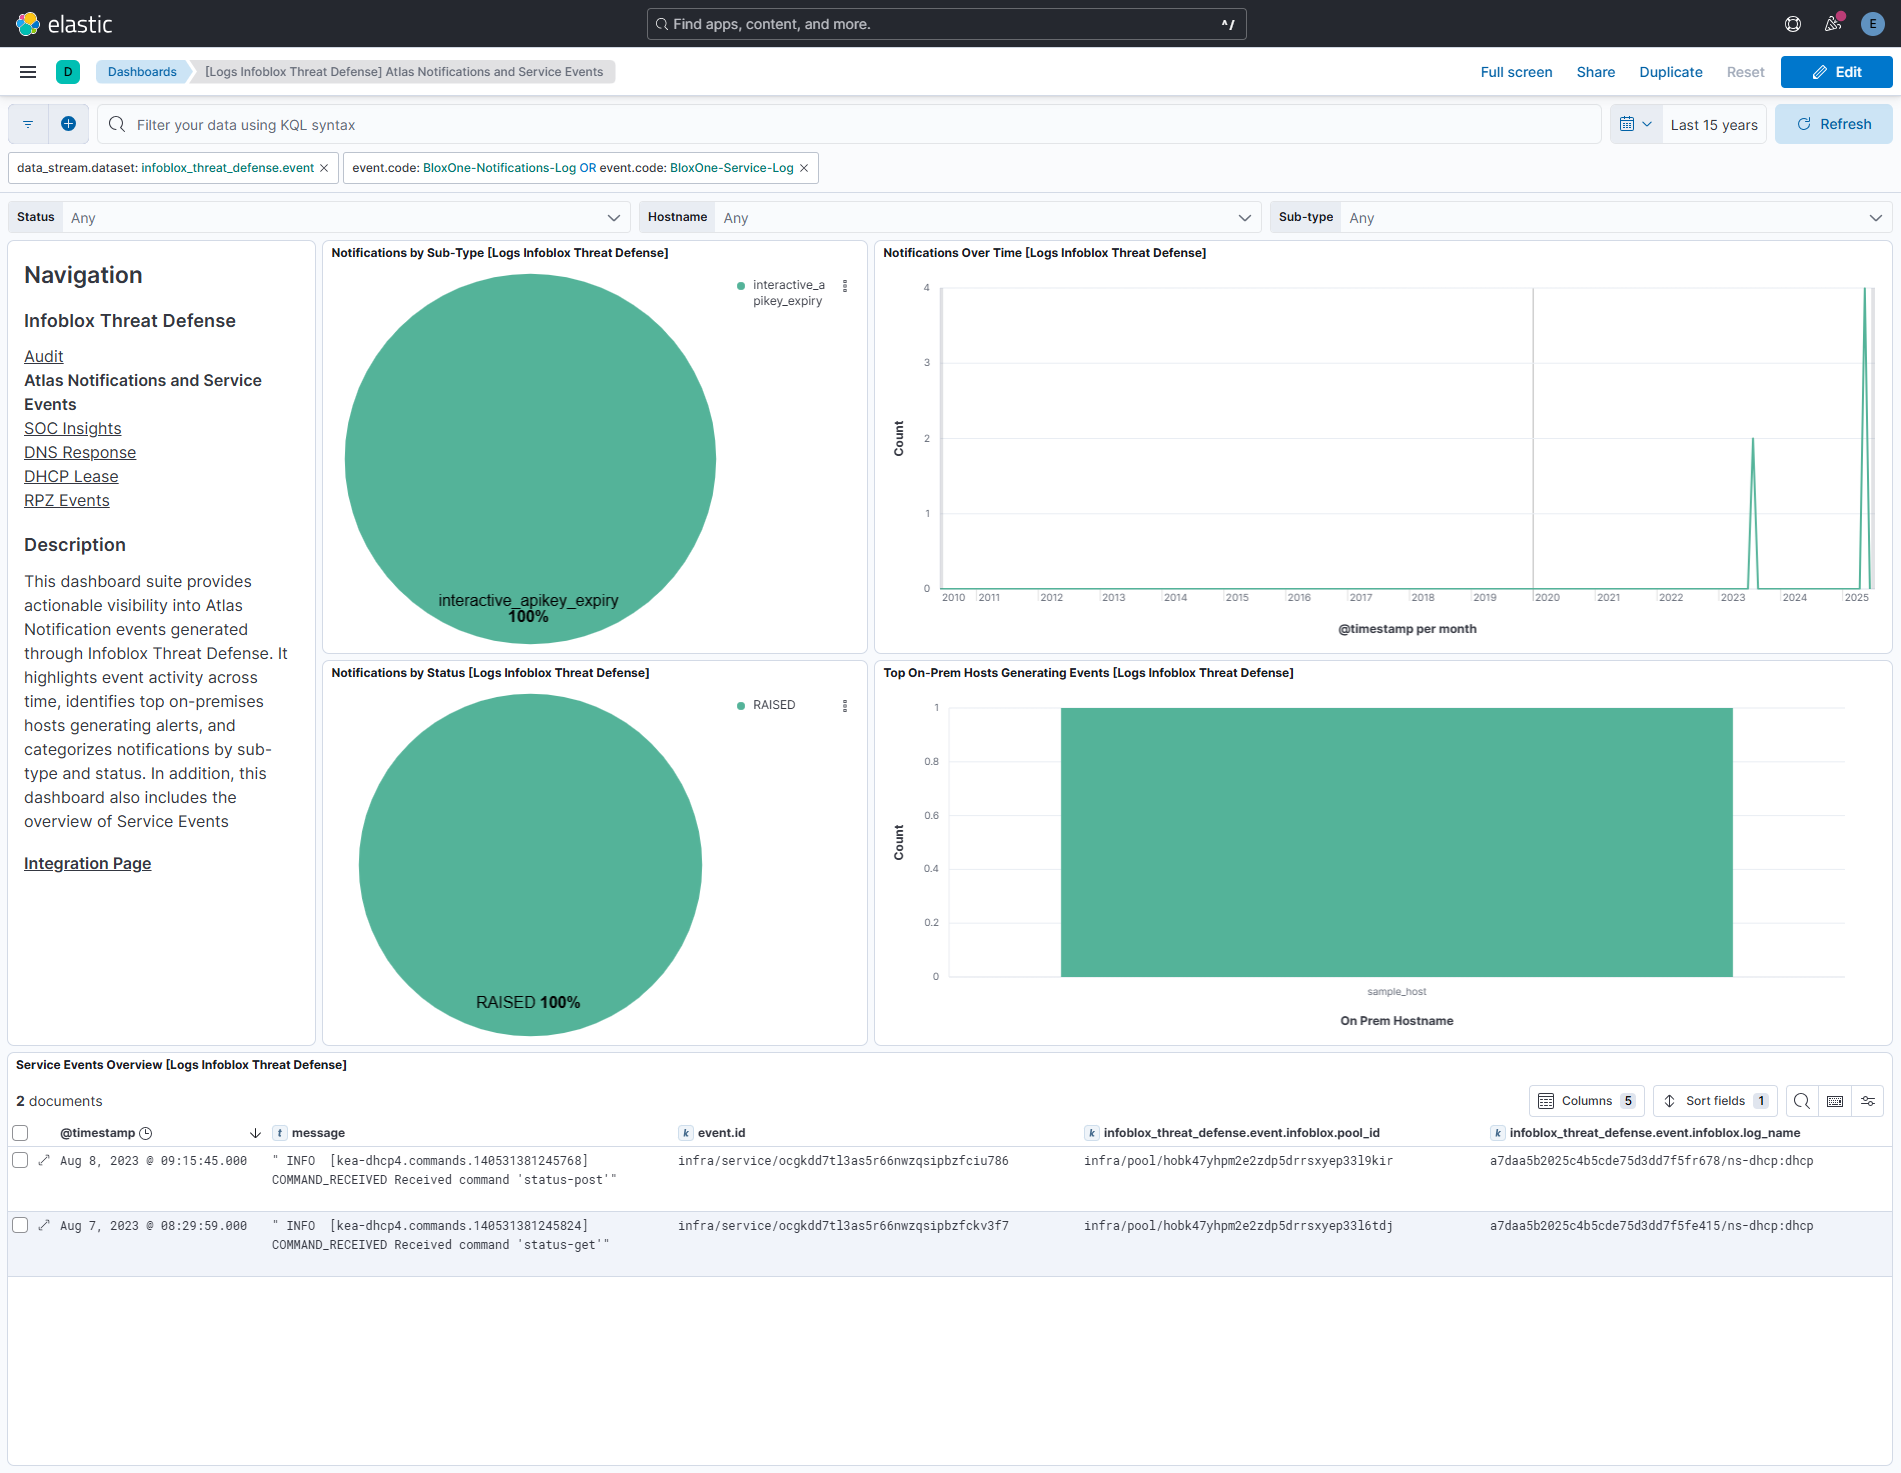Remove the event.code filter pill
Image resolution: width=1901 pixels, height=1473 pixels.
pos(804,168)
